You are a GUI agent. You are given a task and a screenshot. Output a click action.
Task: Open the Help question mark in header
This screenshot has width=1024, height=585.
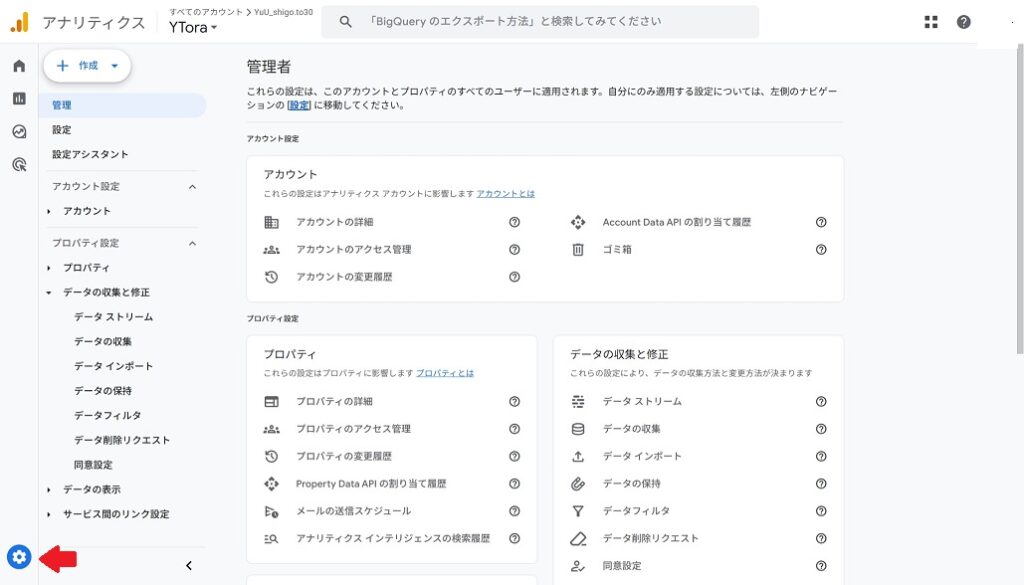pos(963,22)
